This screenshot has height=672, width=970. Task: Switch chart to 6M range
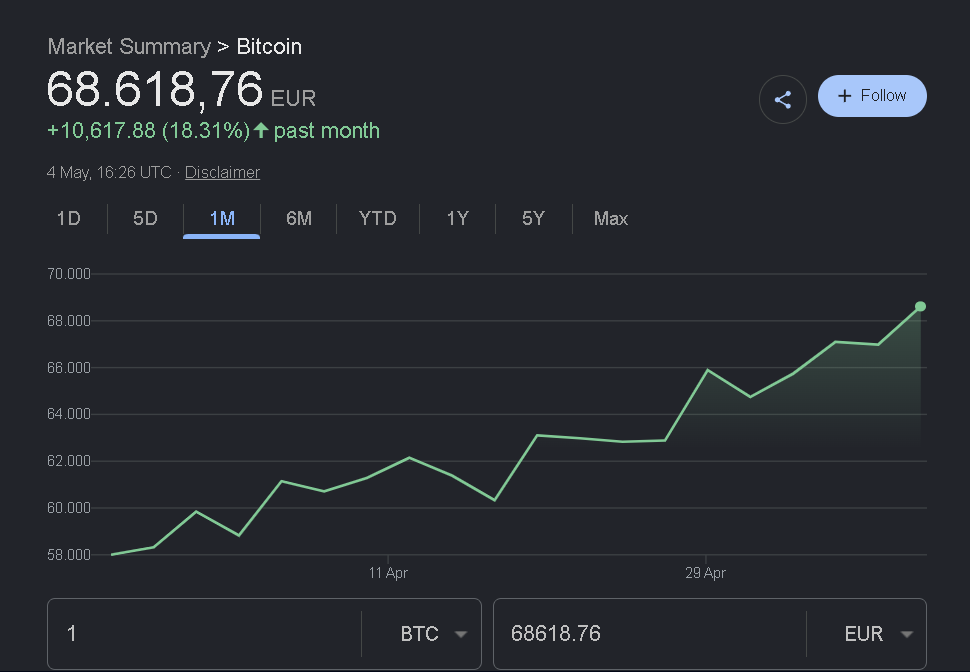pyautogui.click(x=299, y=218)
